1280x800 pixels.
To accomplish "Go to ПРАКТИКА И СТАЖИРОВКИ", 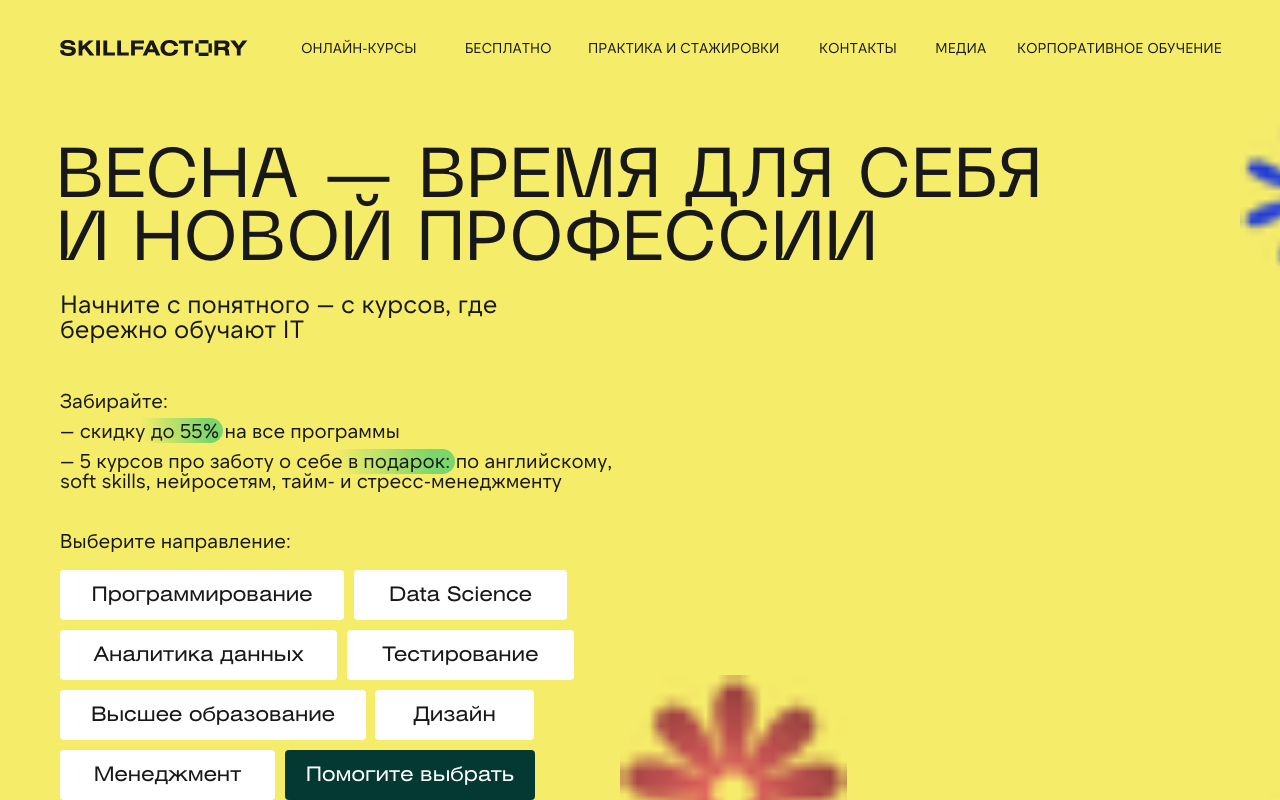I will pos(684,47).
